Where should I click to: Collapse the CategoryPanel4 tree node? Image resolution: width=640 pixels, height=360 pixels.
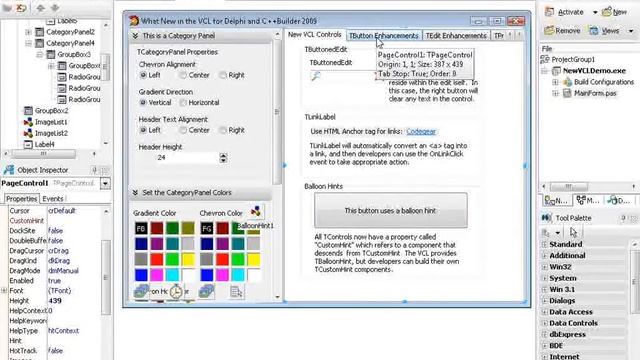[x=28, y=43]
